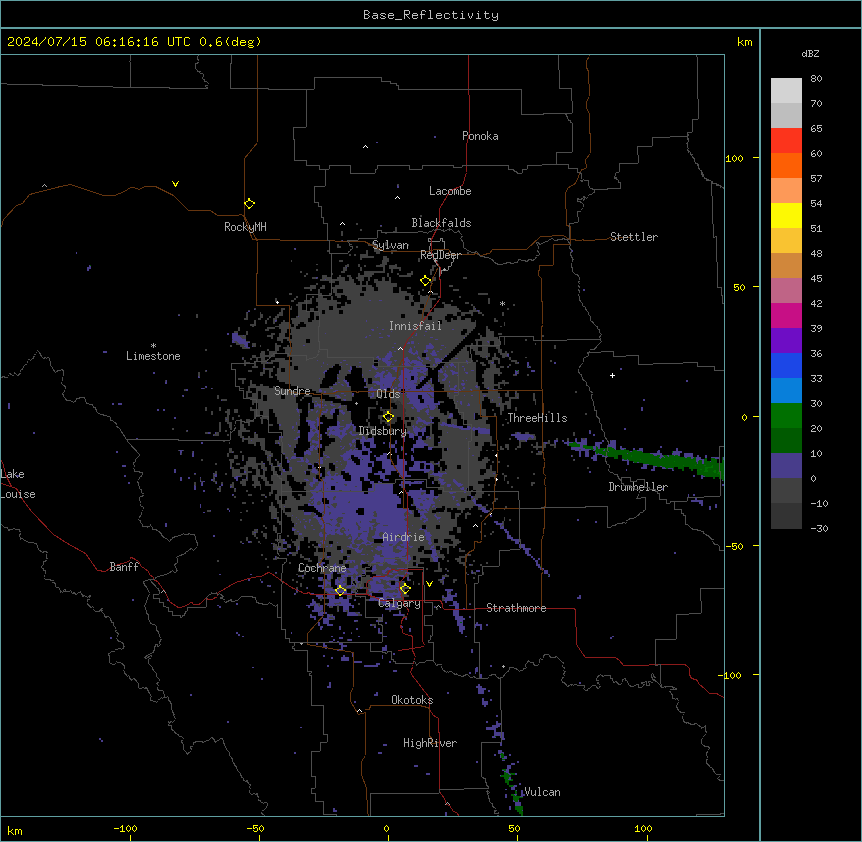The height and width of the screenshot is (842, 862).
Task: Pick the magenta 39-42 dBZ swatch
Action: pyautogui.click(x=786, y=315)
